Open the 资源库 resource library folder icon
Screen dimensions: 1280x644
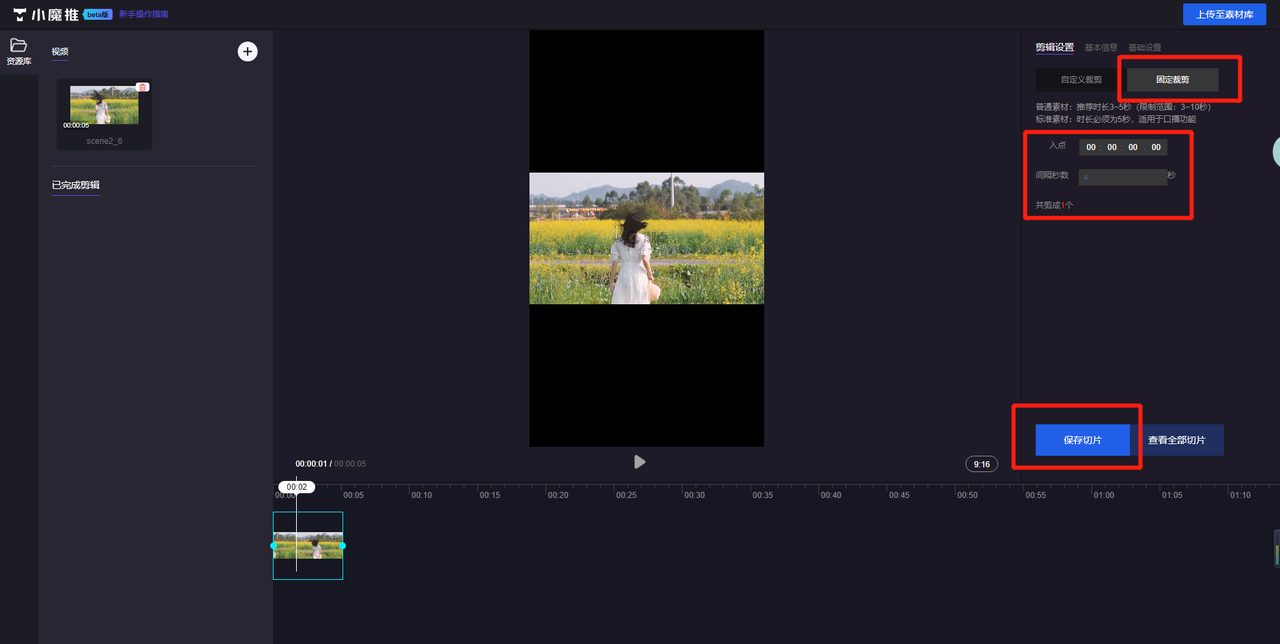[18, 45]
